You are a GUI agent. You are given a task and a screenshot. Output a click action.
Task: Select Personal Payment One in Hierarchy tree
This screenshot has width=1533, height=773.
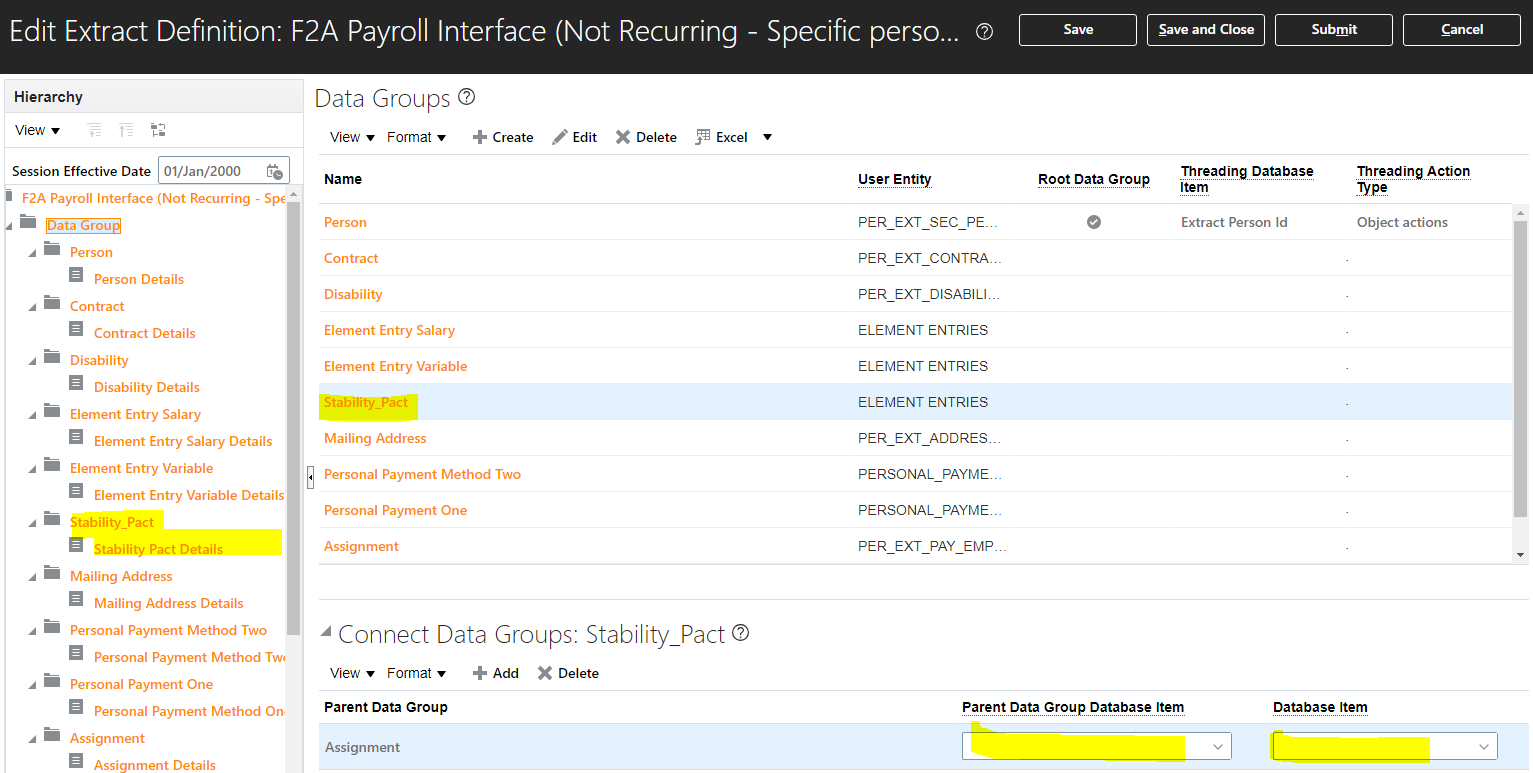(141, 684)
